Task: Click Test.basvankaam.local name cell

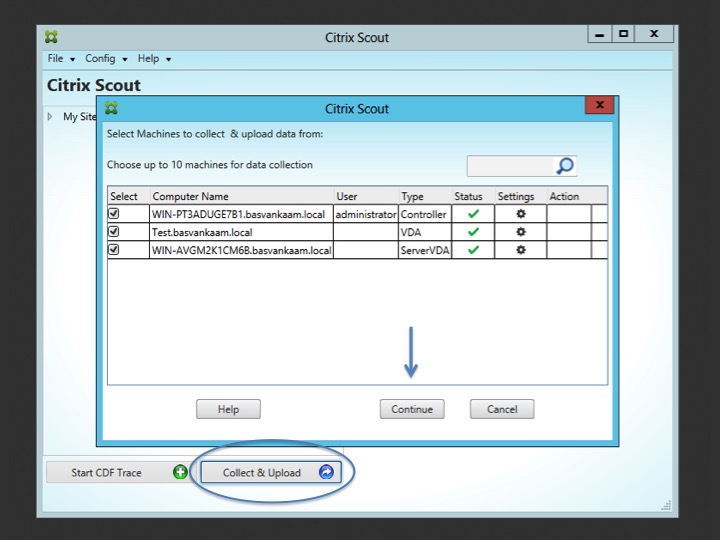Action: (242, 232)
